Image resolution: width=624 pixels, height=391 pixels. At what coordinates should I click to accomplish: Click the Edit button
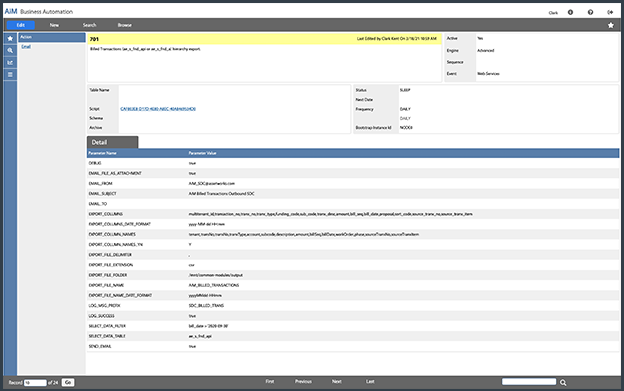point(21,25)
